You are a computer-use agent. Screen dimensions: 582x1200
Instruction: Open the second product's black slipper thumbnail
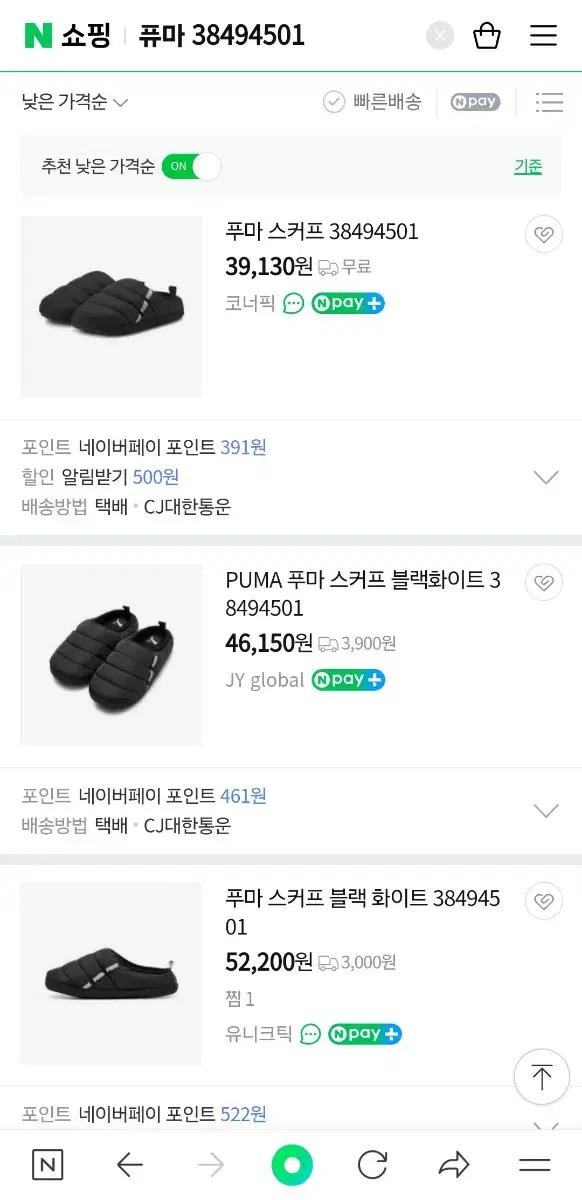point(110,653)
